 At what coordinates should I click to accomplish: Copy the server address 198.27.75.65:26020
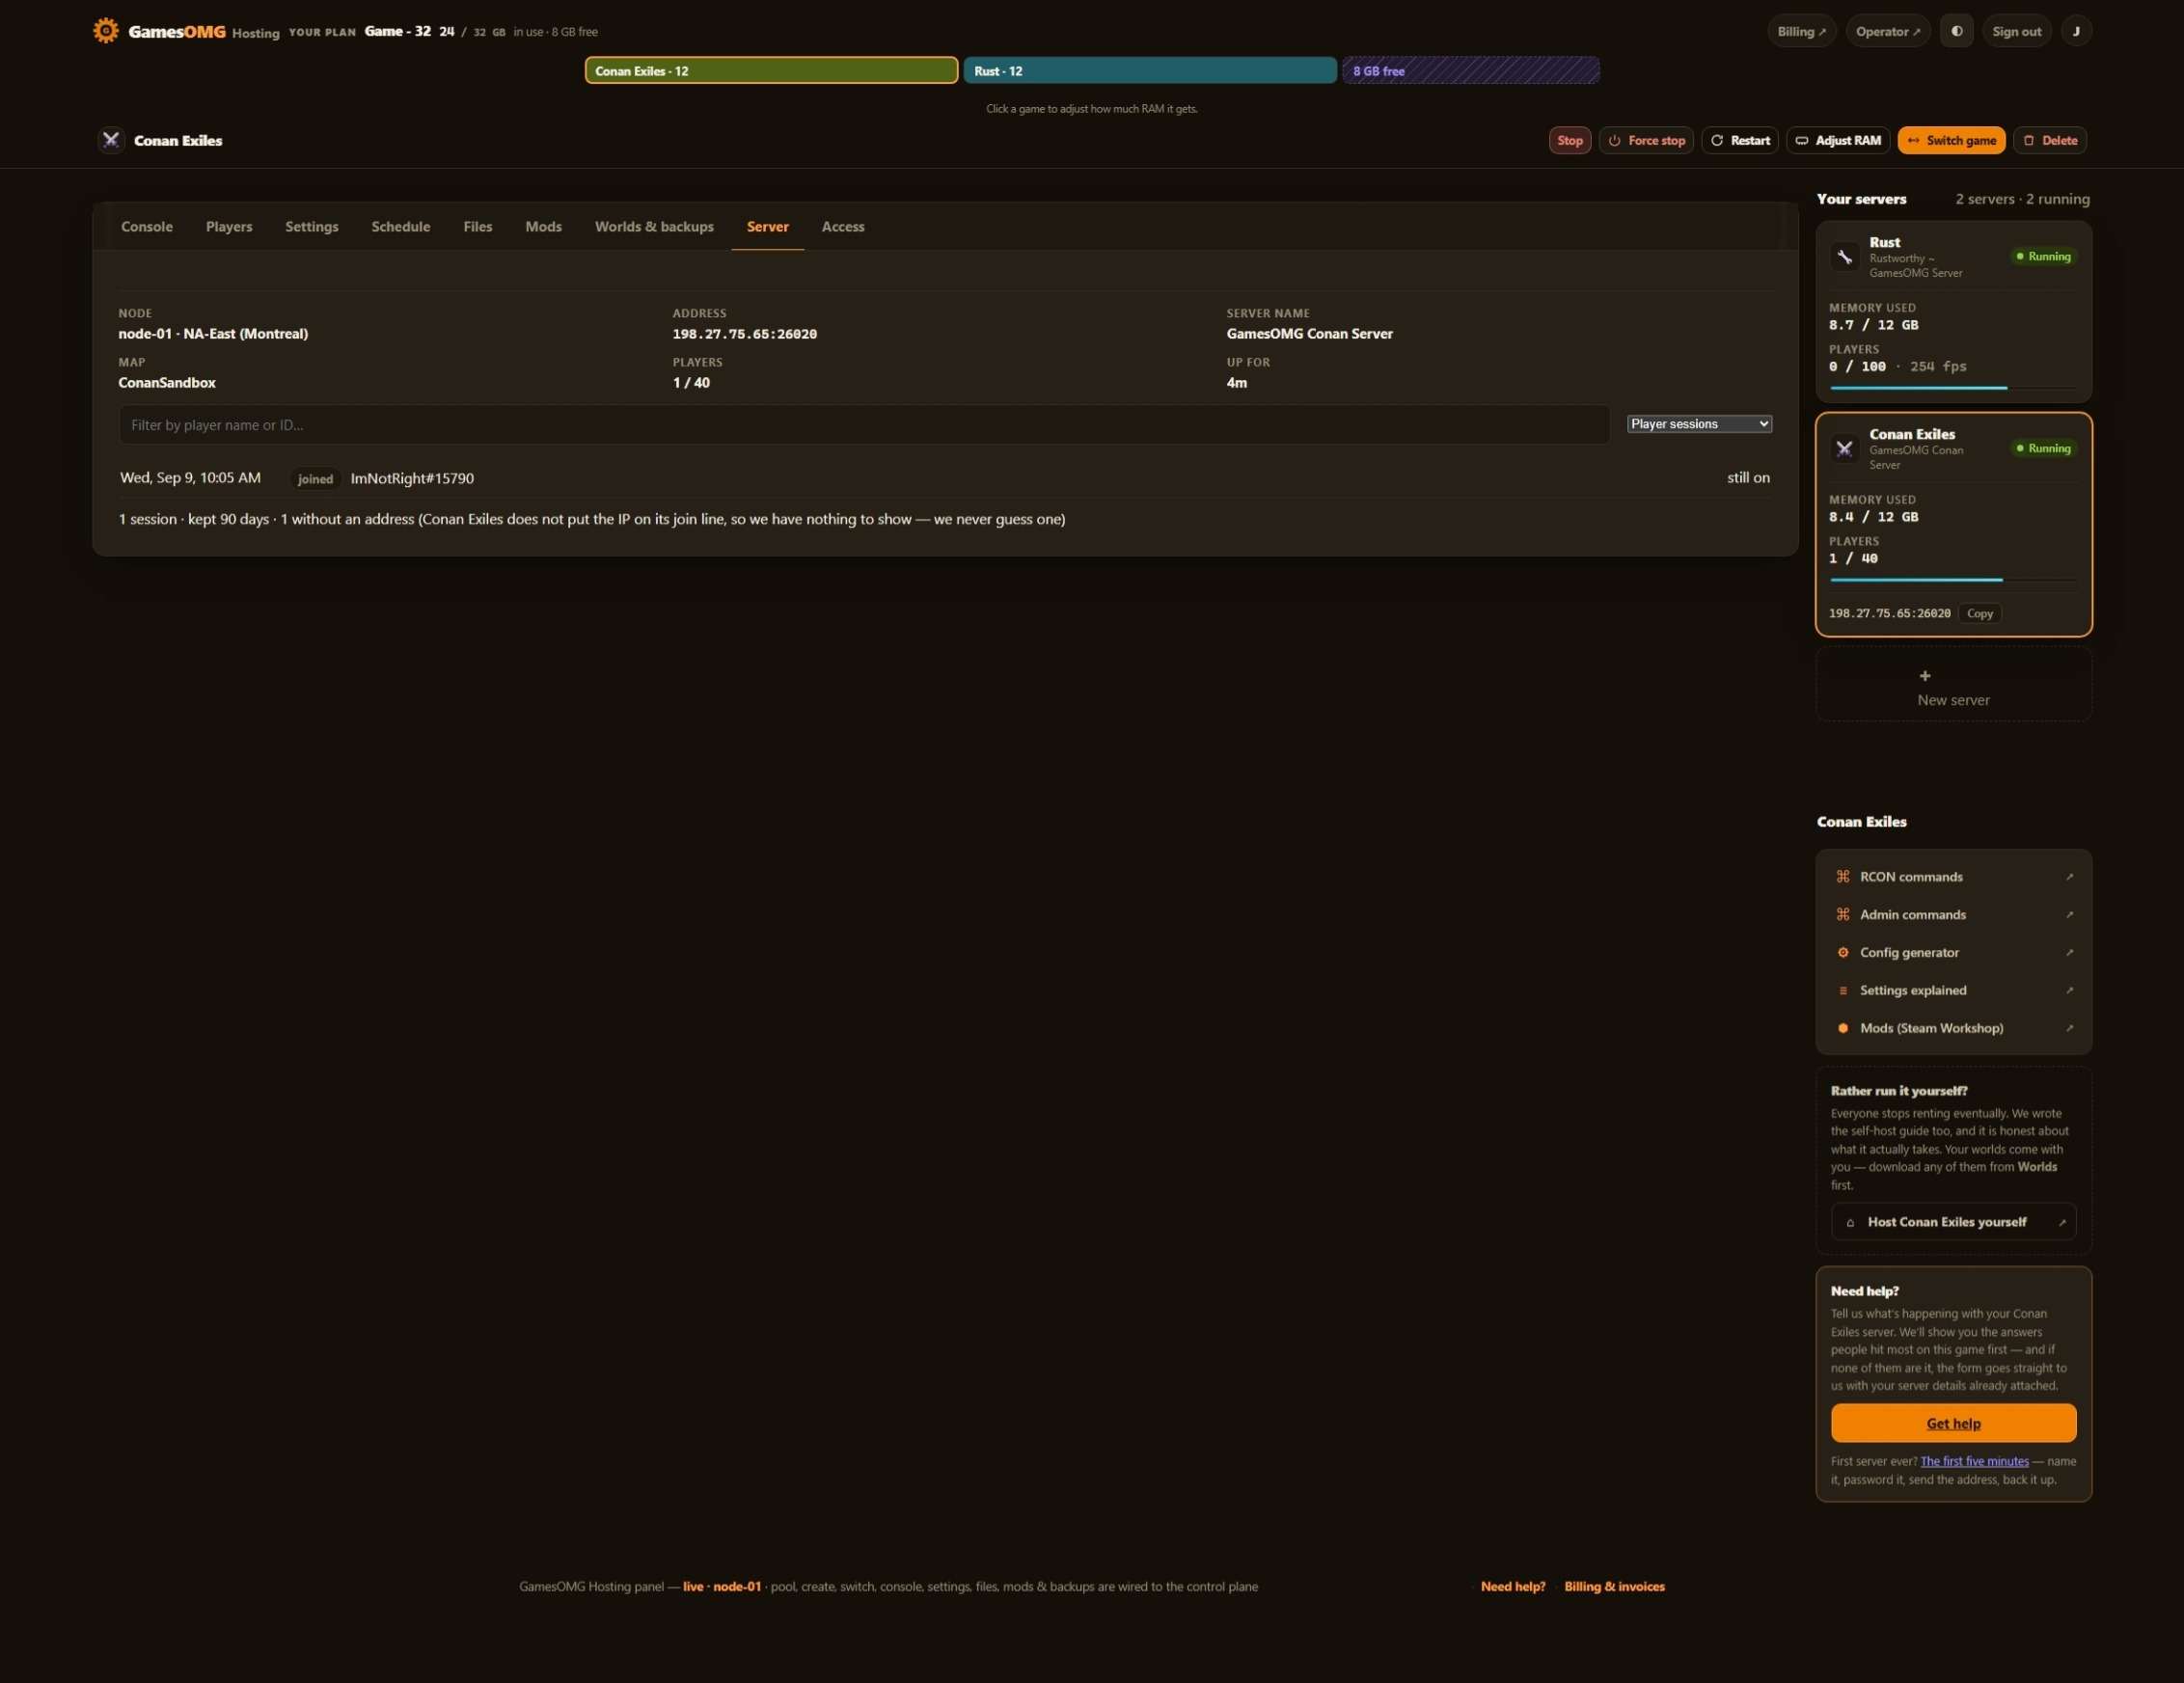(x=1980, y=614)
